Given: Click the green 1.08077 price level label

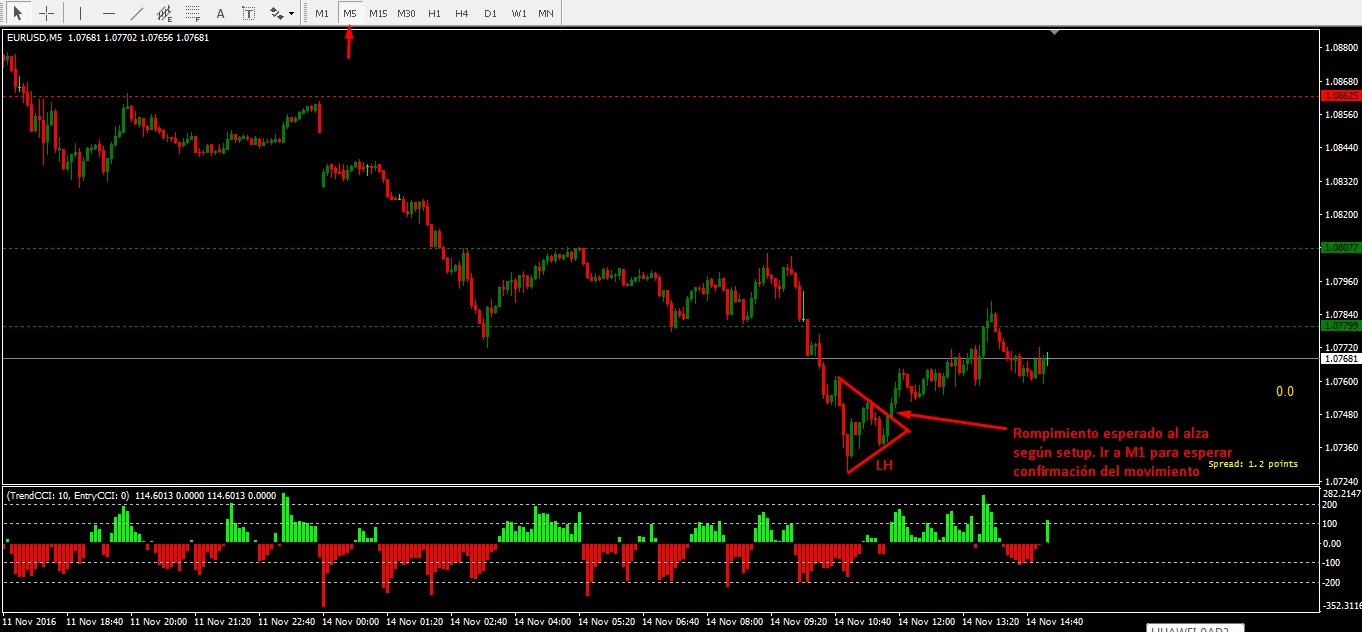Looking at the screenshot, I should click(x=1340, y=247).
